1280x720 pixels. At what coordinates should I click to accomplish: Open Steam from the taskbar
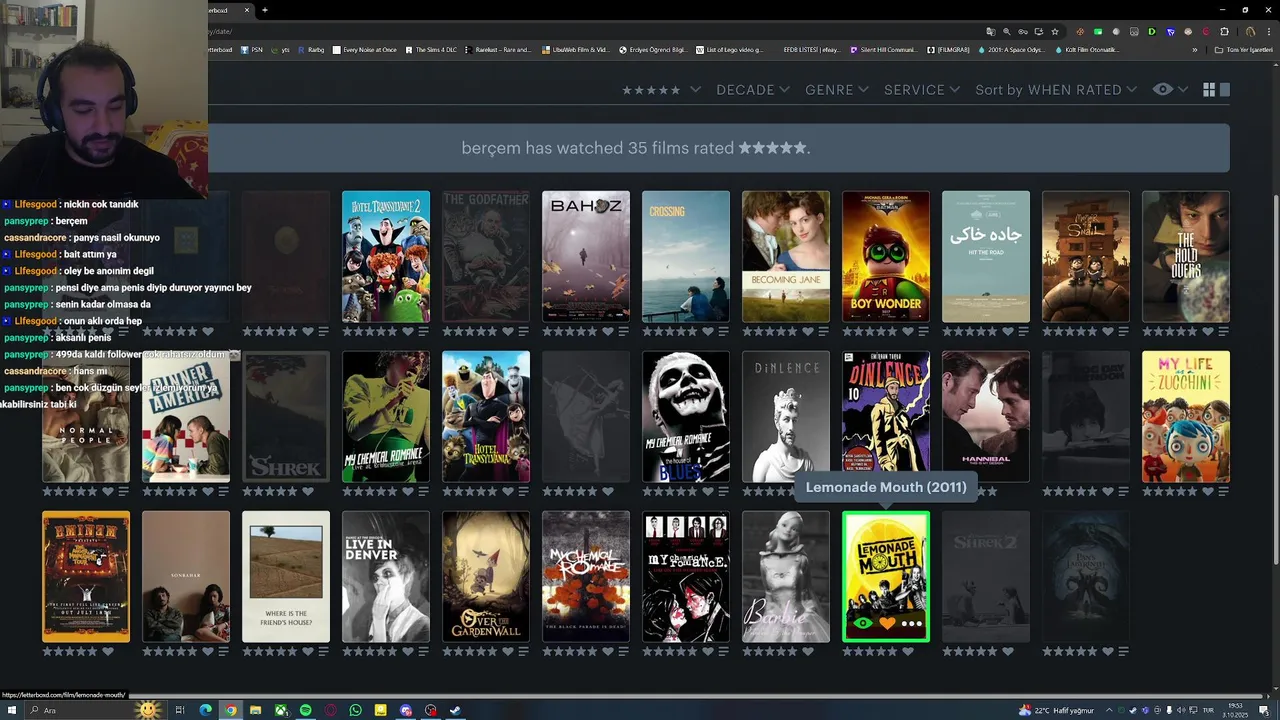(x=456, y=710)
